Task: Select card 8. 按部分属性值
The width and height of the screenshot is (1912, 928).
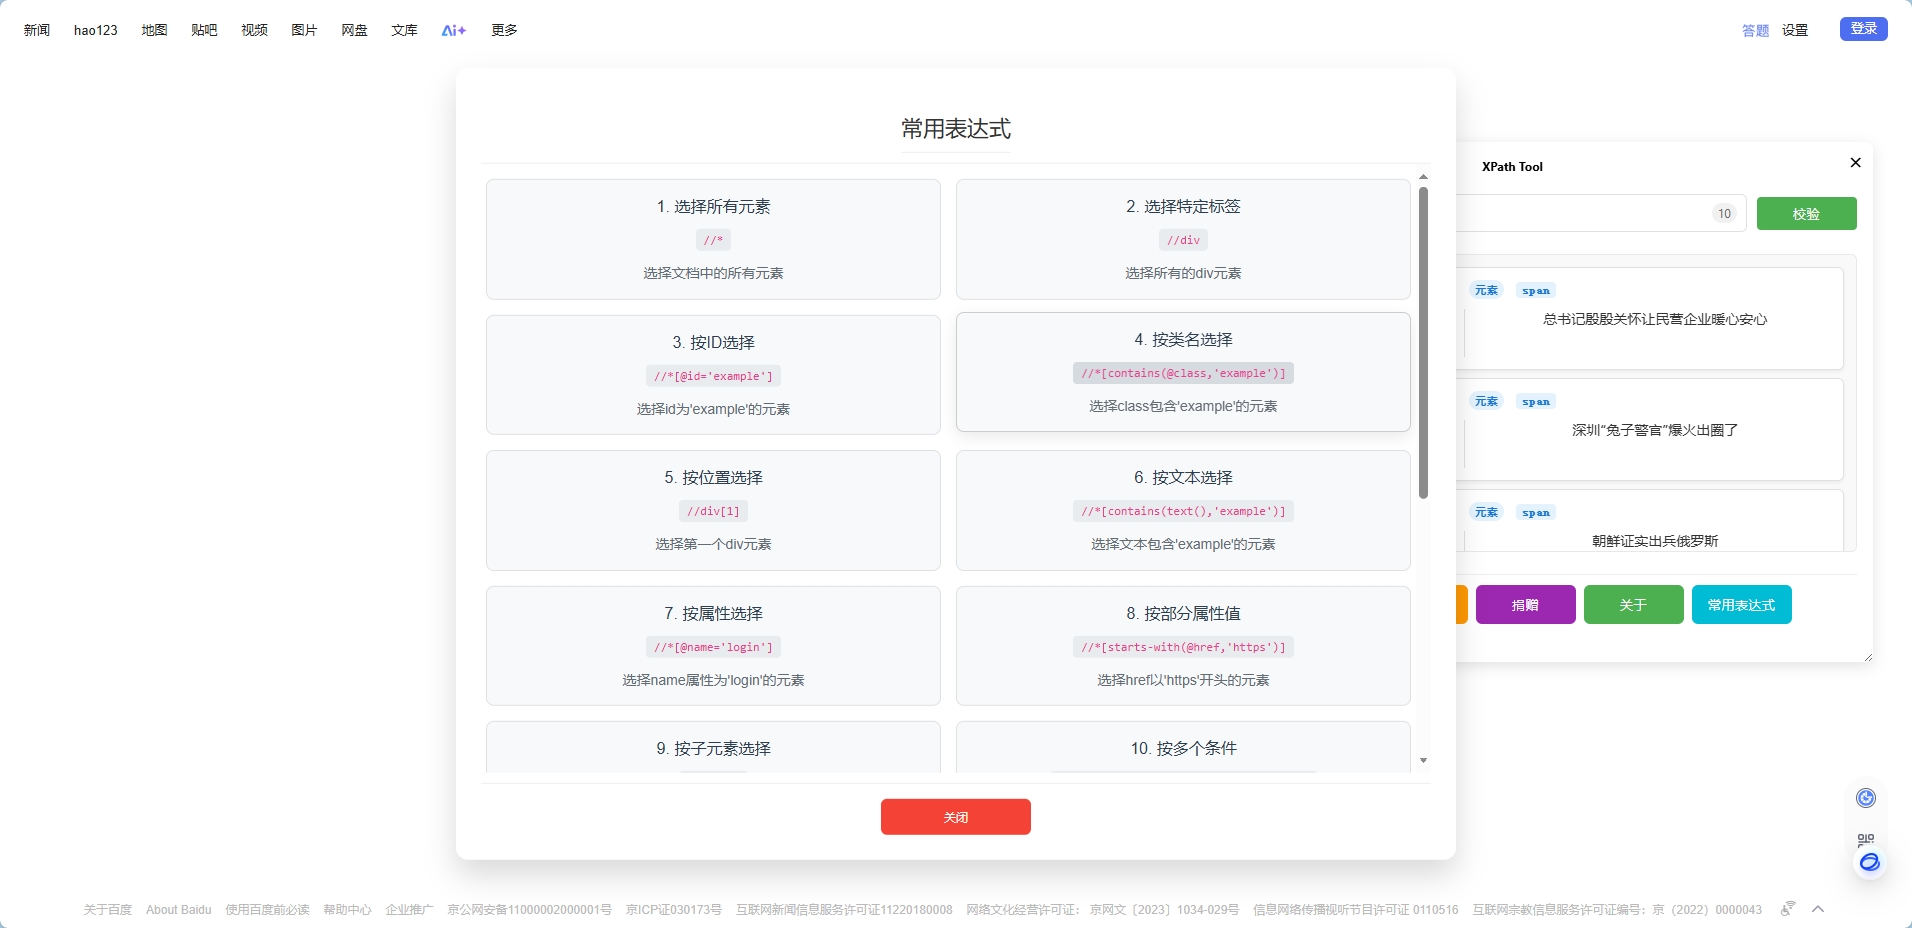Action: pyautogui.click(x=1183, y=646)
